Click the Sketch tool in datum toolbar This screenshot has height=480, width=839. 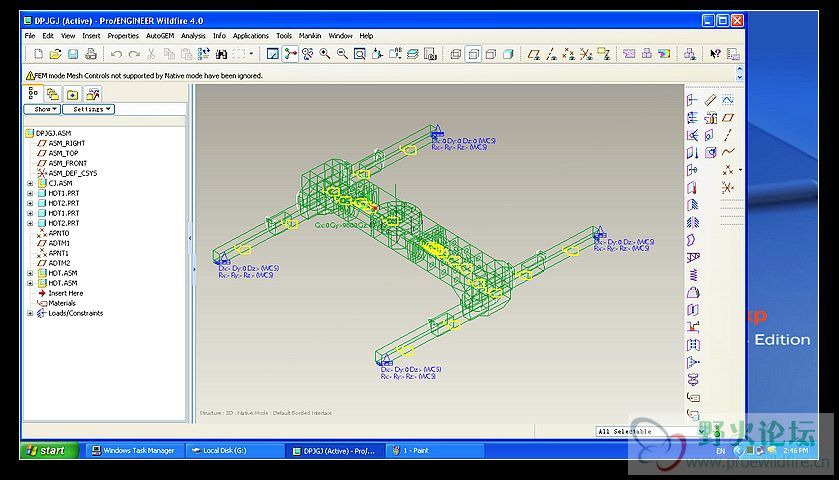pos(728,100)
